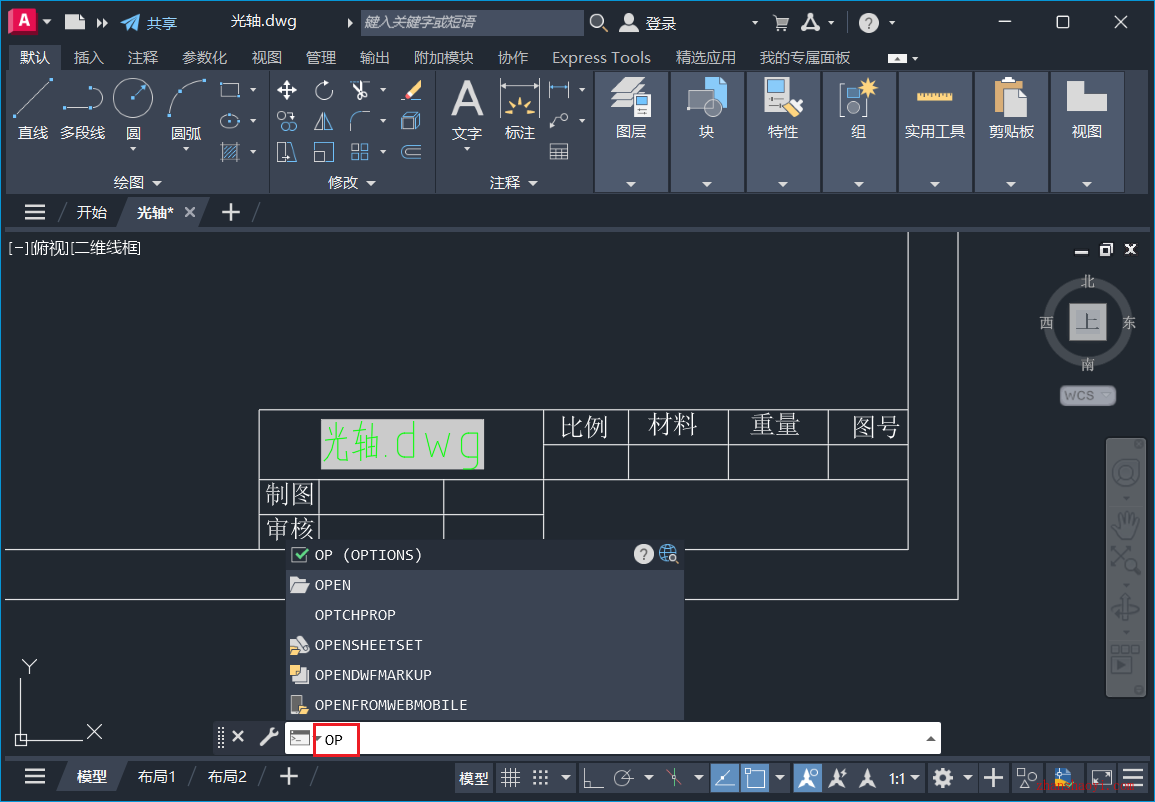Switch to the 插入 ribbon tab
1155x802 pixels.
[88, 57]
